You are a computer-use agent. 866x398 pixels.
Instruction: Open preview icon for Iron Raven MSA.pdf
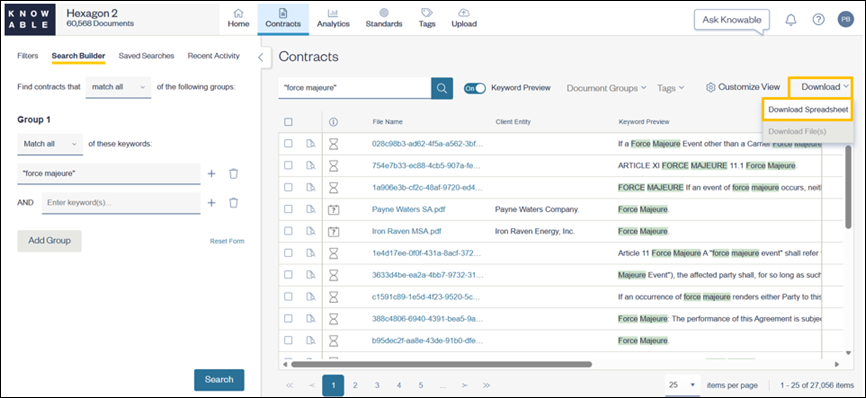click(310, 231)
